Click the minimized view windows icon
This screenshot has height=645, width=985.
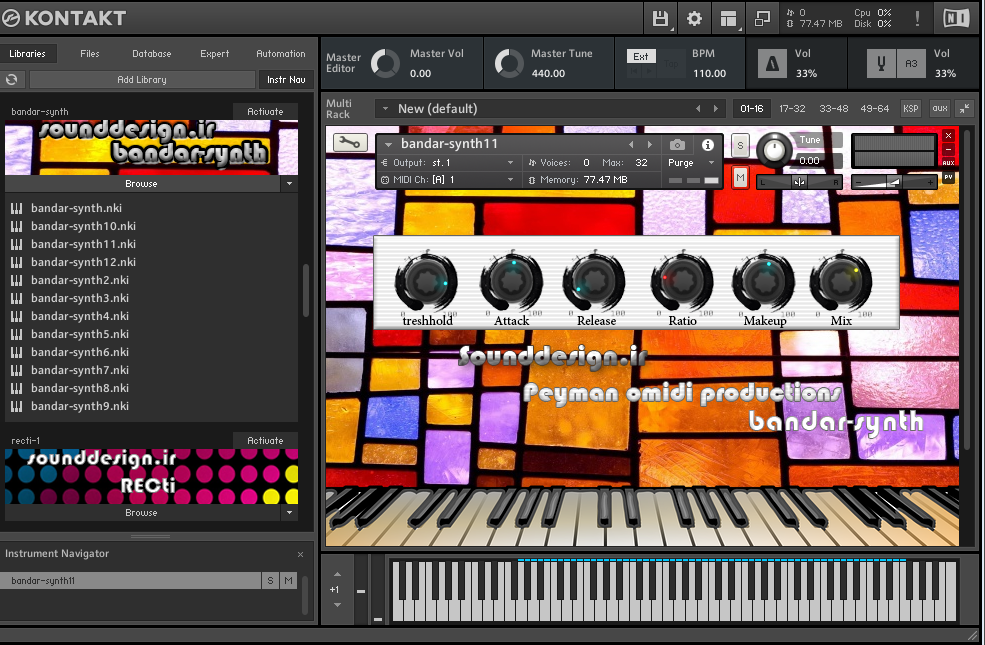[x=762, y=19]
